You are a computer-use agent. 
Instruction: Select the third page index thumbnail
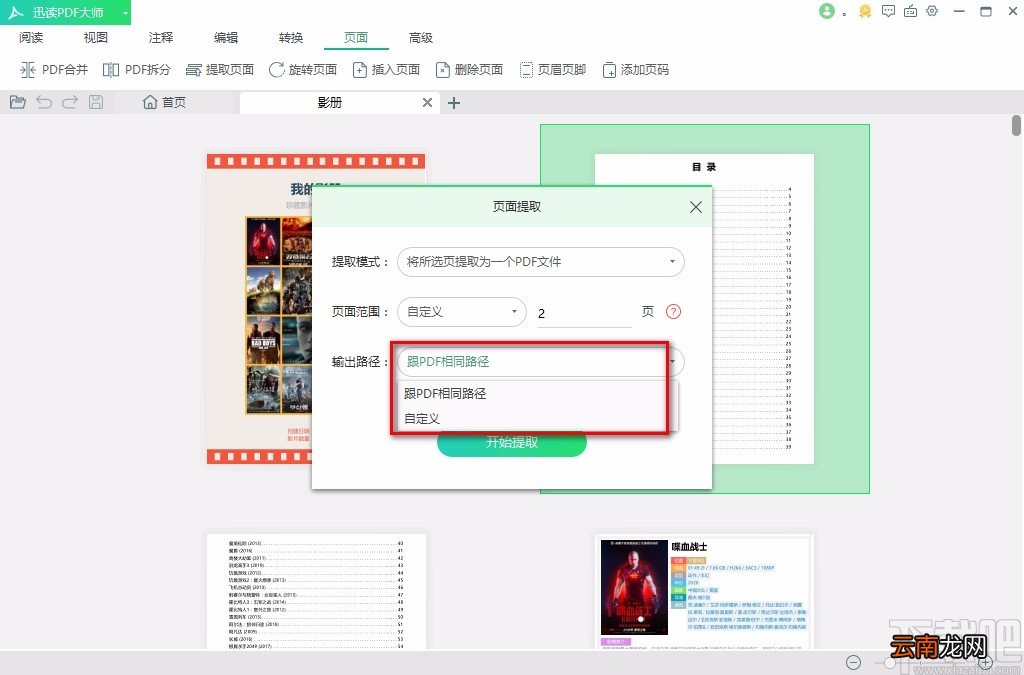tap(316, 591)
